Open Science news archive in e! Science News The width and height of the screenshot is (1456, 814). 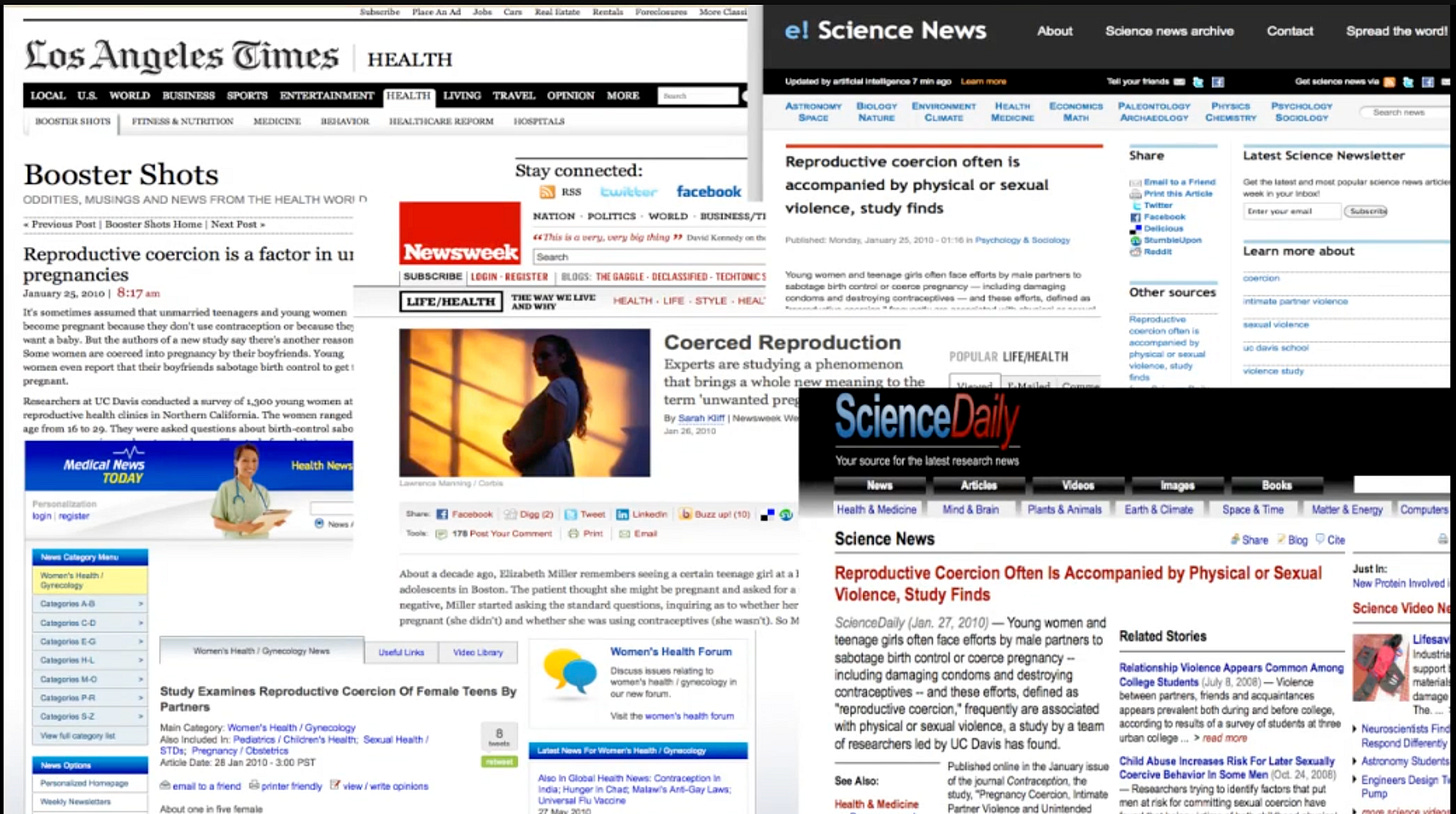pyautogui.click(x=1169, y=31)
